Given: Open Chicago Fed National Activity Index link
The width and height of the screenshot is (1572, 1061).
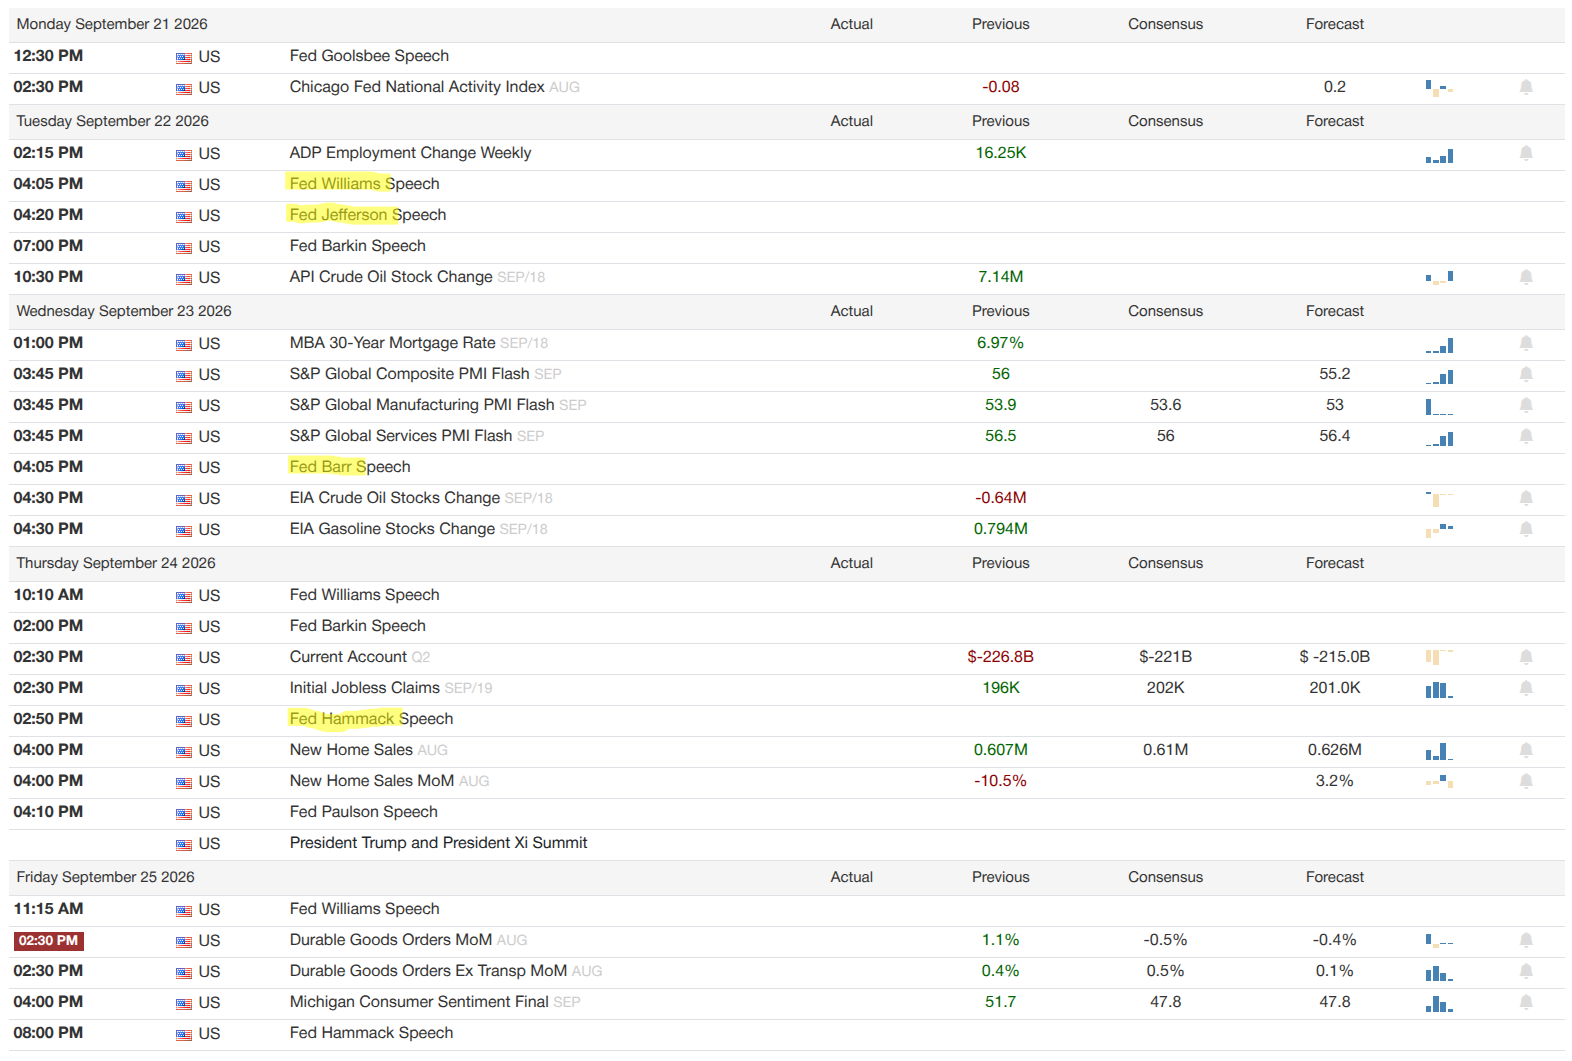Looking at the screenshot, I should click(417, 87).
